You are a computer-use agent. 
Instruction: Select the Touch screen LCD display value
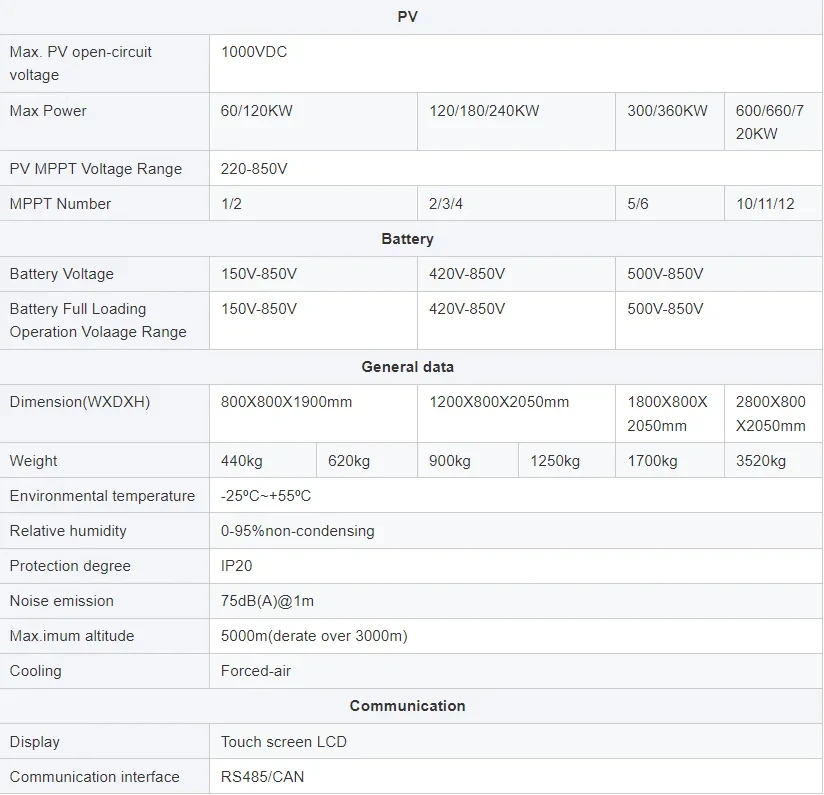tap(284, 742)
